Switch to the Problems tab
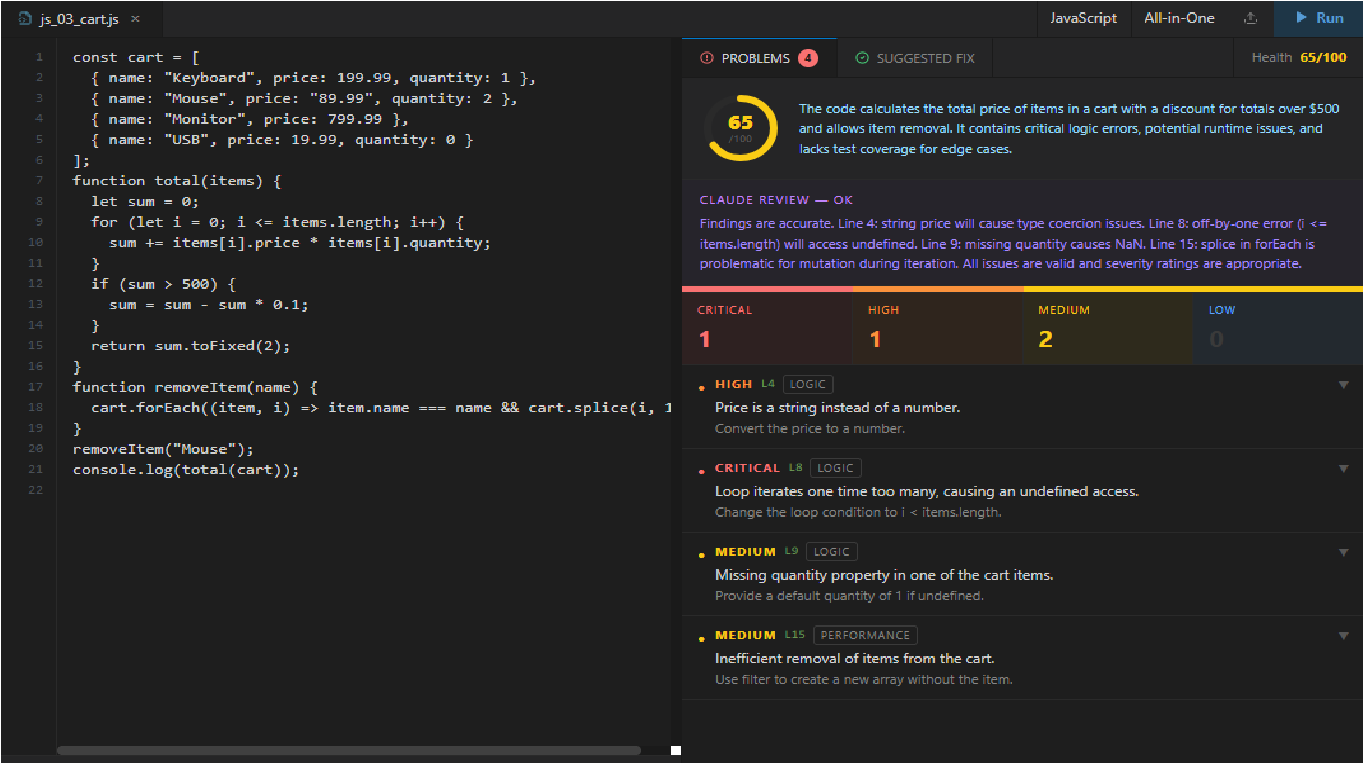Image resolution: width=1366 pixels, height=768 pixels. tap(759, 58)
